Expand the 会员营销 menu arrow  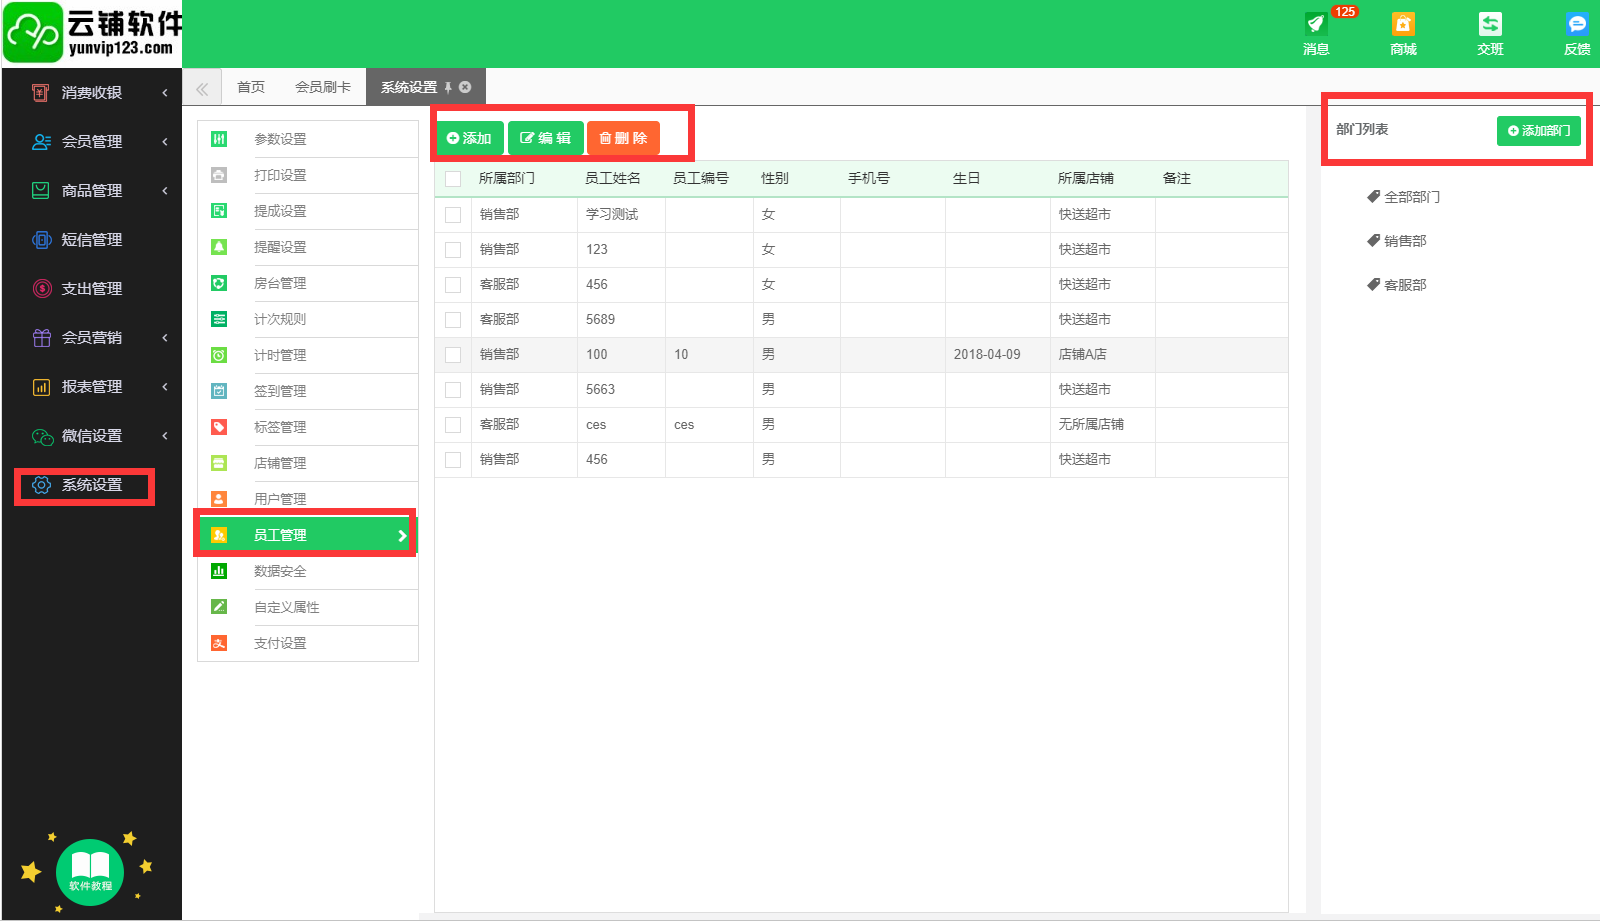click(x=165, y=337)
